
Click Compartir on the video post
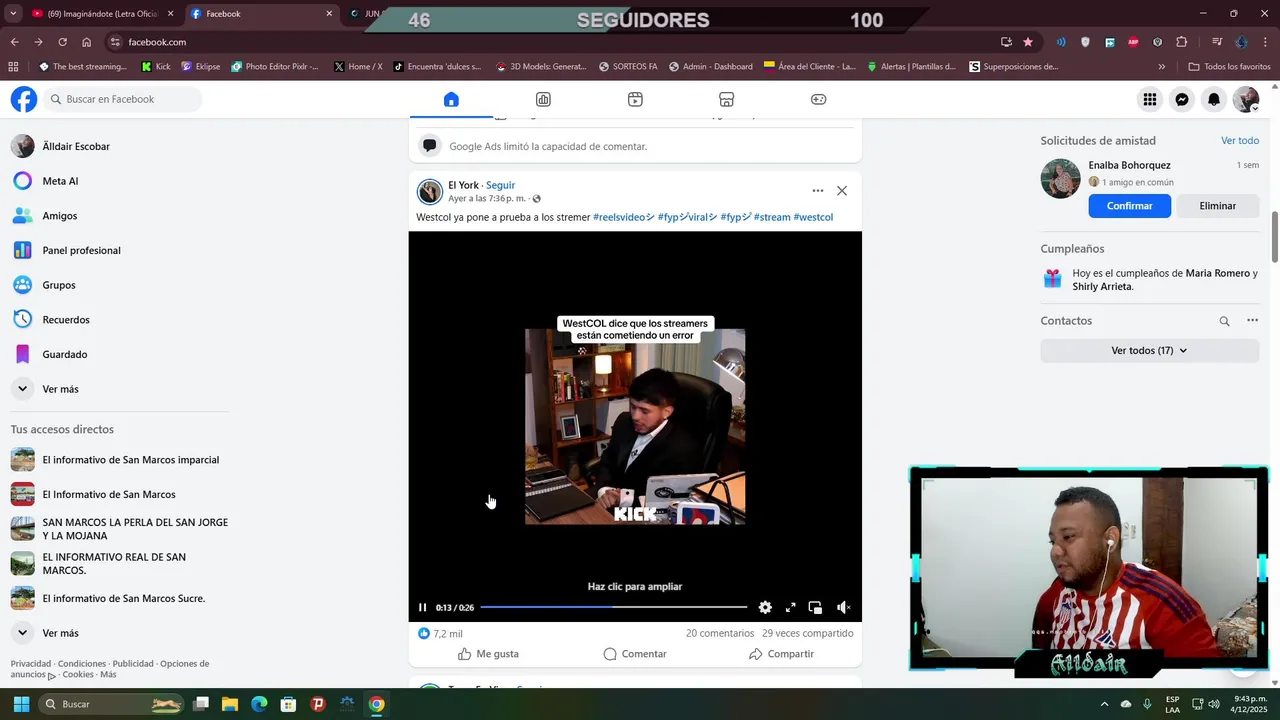pos(781,654)
